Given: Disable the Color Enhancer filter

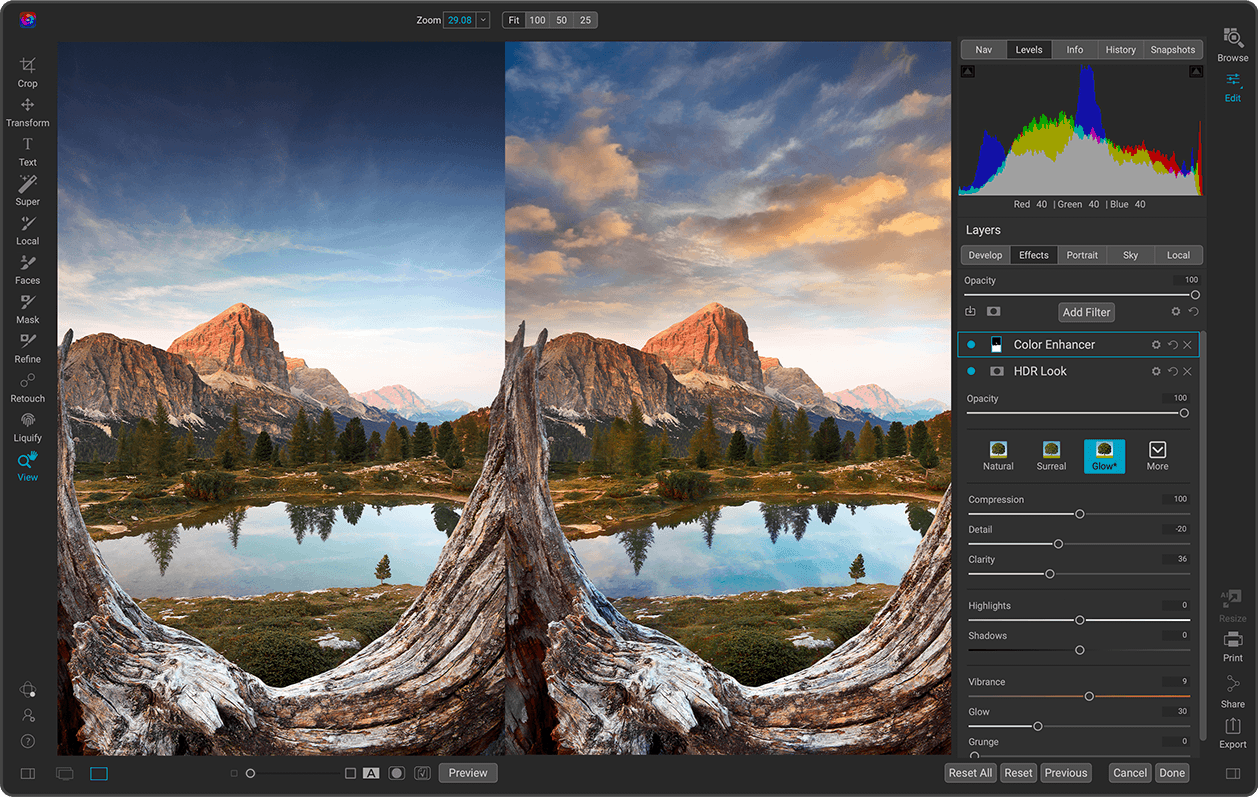Looking at the screenshot, I should pyautogui.click(x=970, y=344).
